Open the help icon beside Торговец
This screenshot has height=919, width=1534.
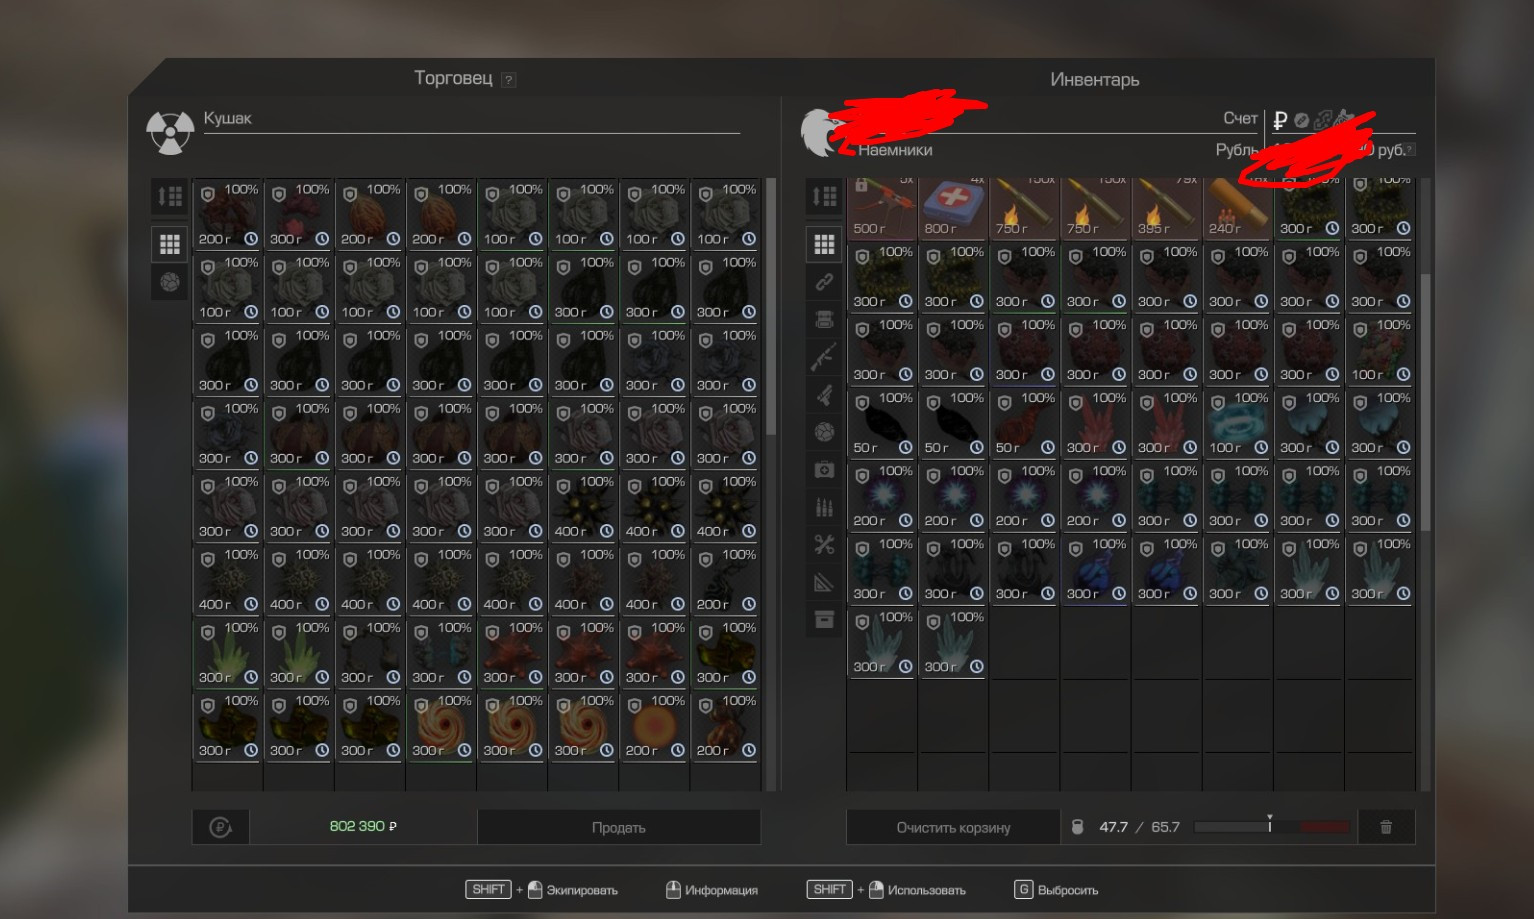click(x=508, y=80)
